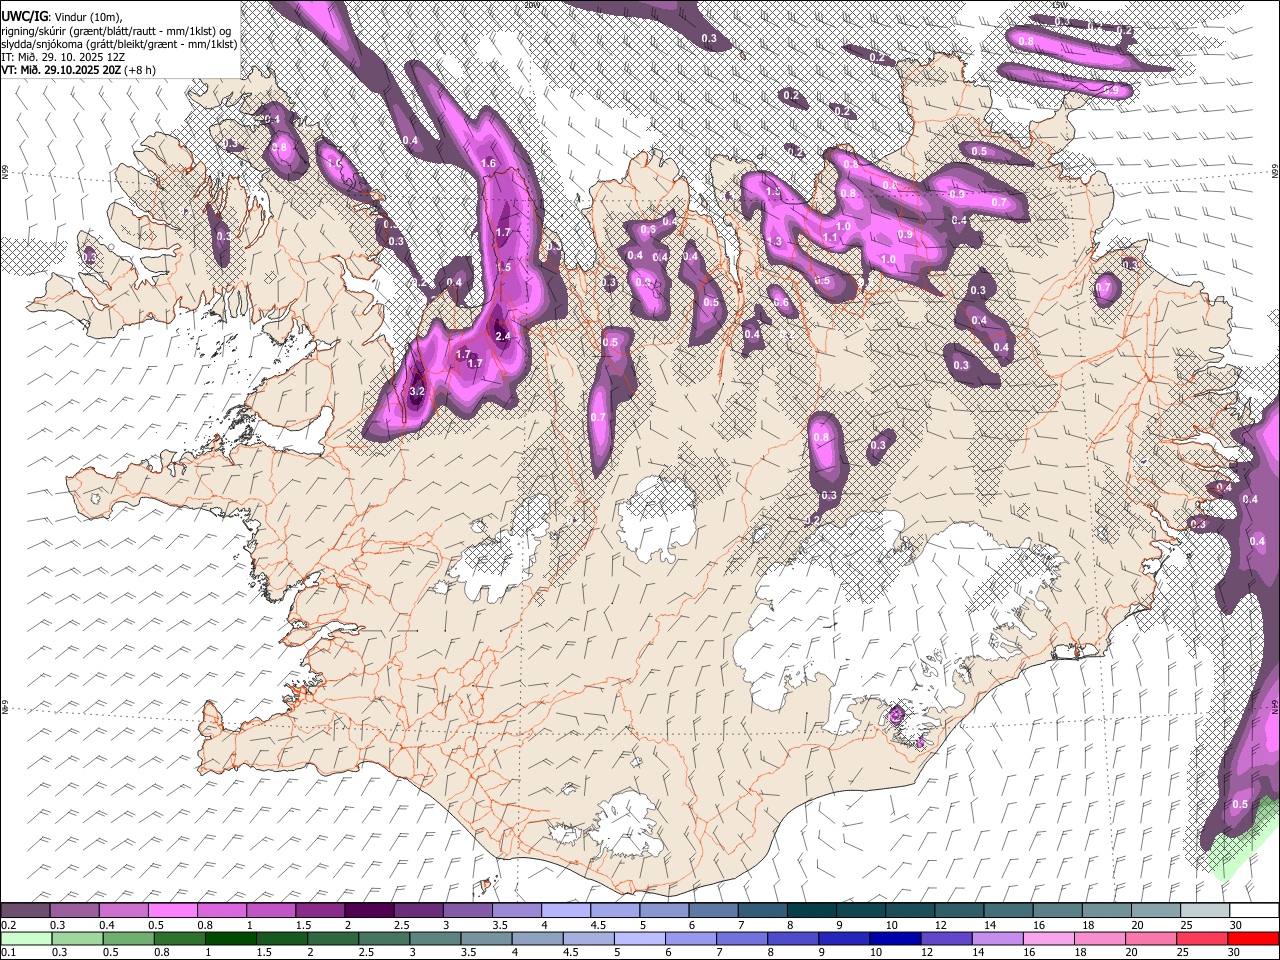Click the 'rigning/skúrir' description line
This screenshot has width=1280, height=960.
click(x=117, y=31)
